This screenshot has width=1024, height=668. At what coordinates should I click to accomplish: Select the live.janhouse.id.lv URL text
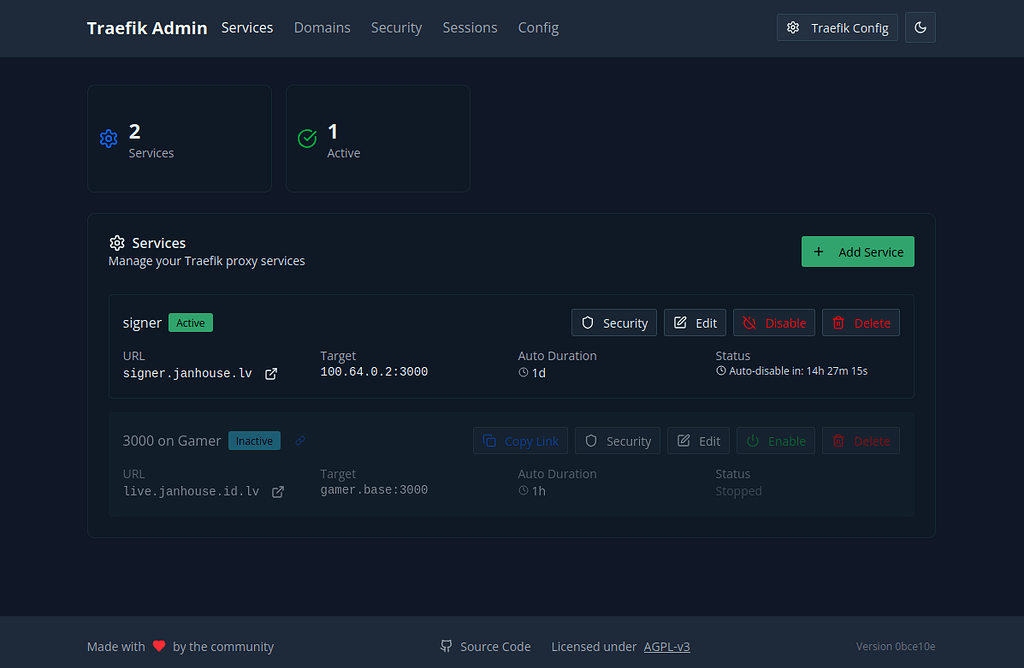191,491
